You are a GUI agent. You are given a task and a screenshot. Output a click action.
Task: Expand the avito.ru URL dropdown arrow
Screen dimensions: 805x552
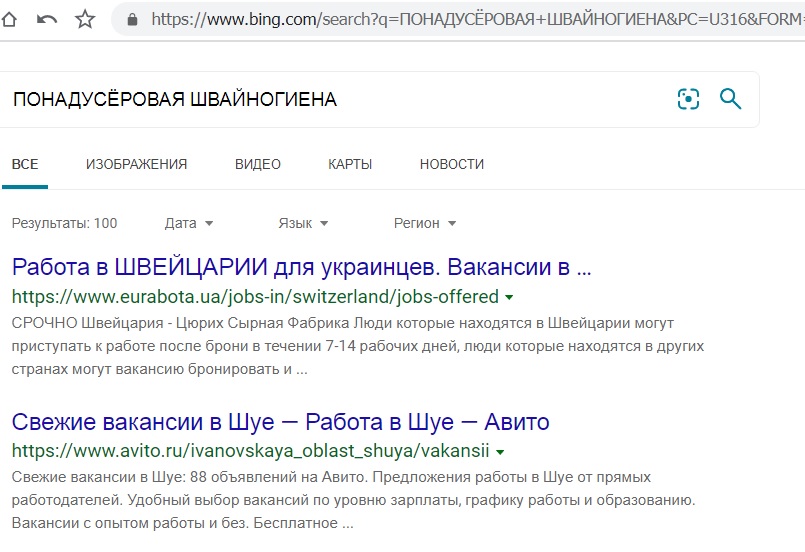point(500,452)
